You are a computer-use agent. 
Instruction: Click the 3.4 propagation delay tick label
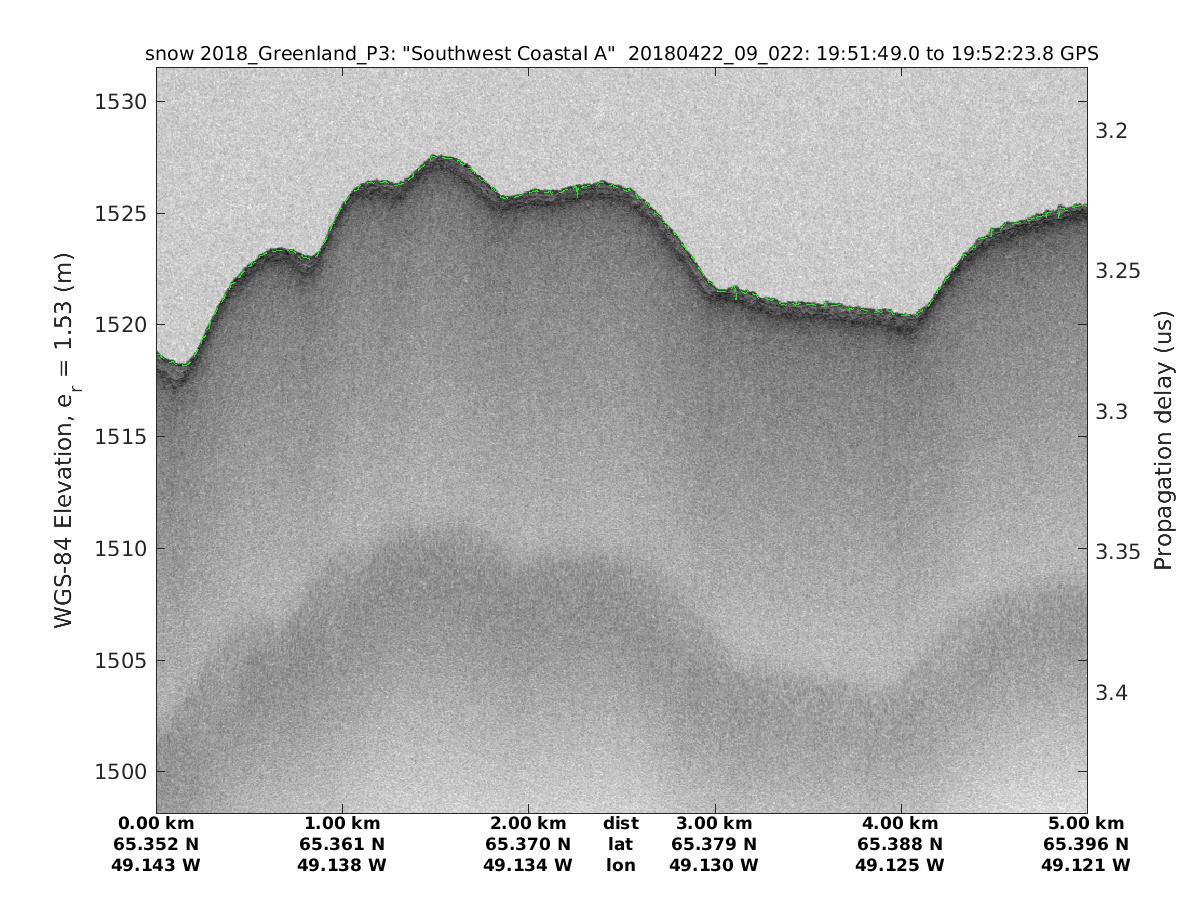click(1113, 692)
